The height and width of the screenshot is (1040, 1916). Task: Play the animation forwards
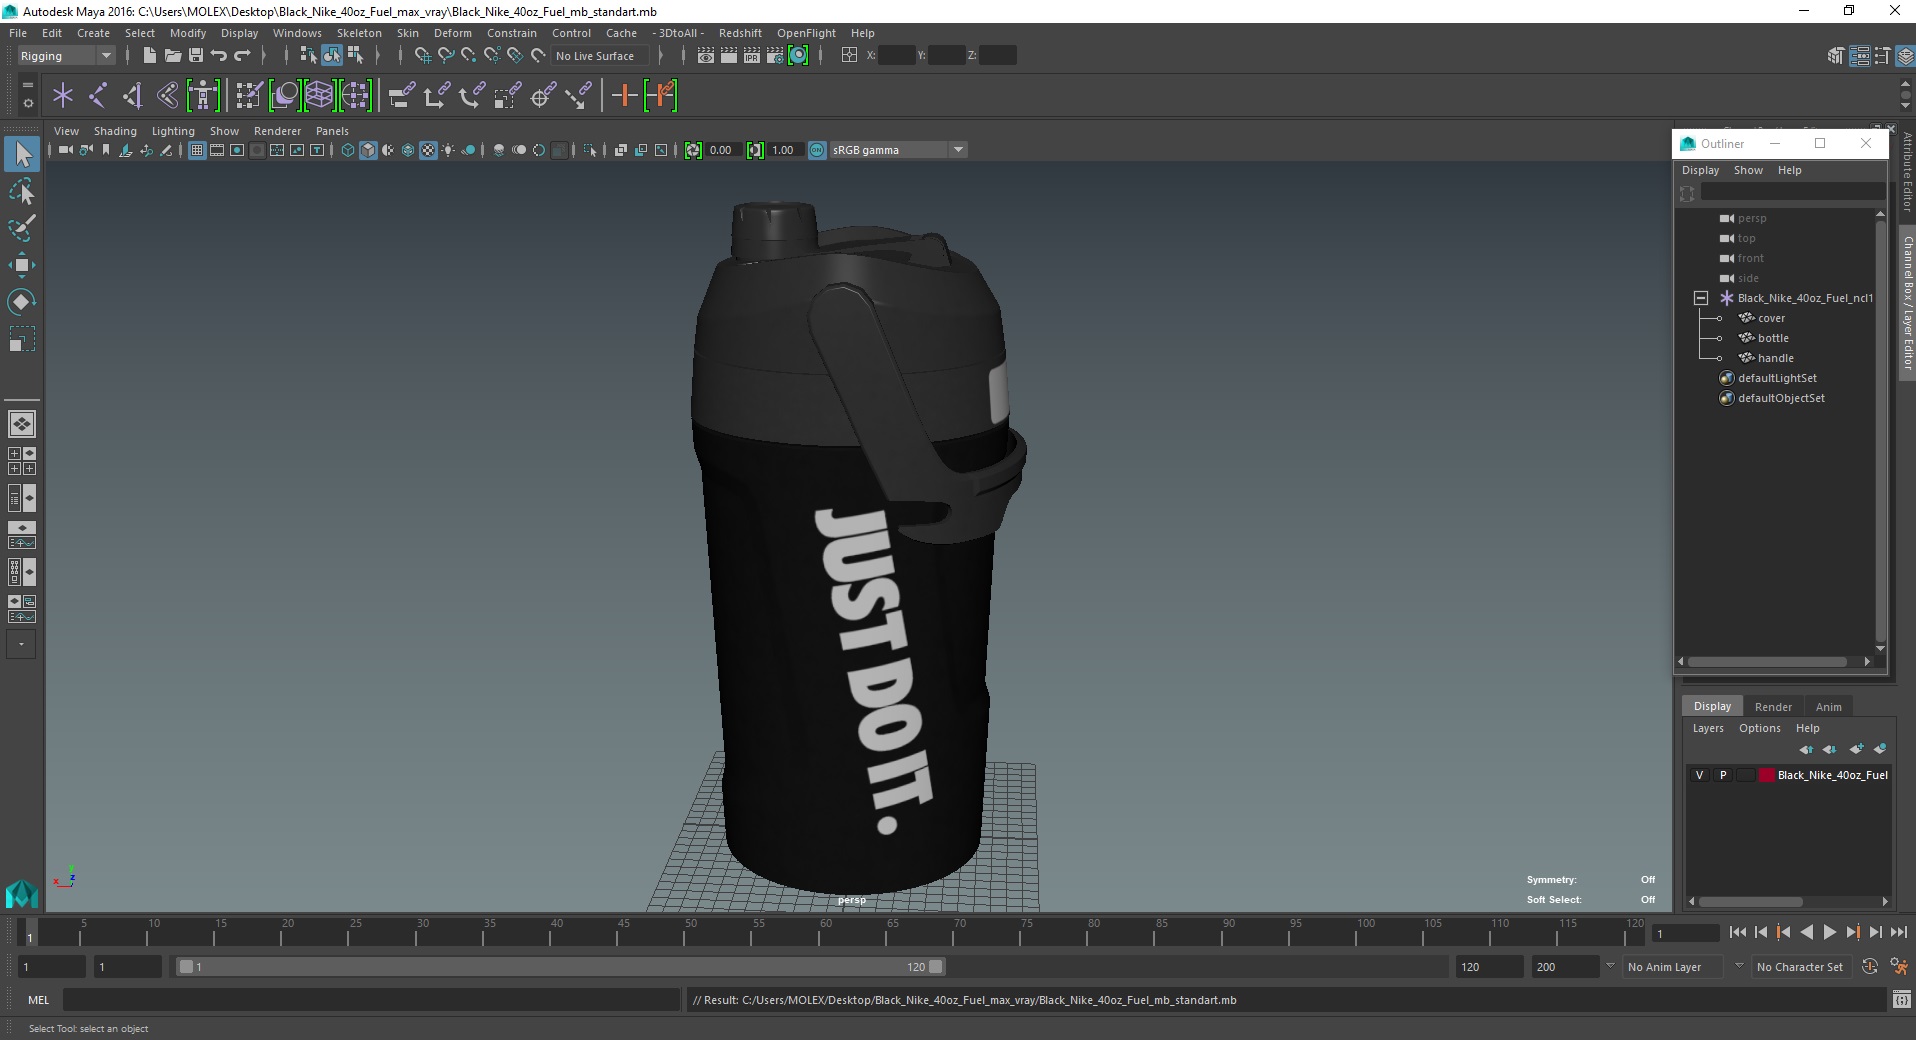coord(1829,932)
